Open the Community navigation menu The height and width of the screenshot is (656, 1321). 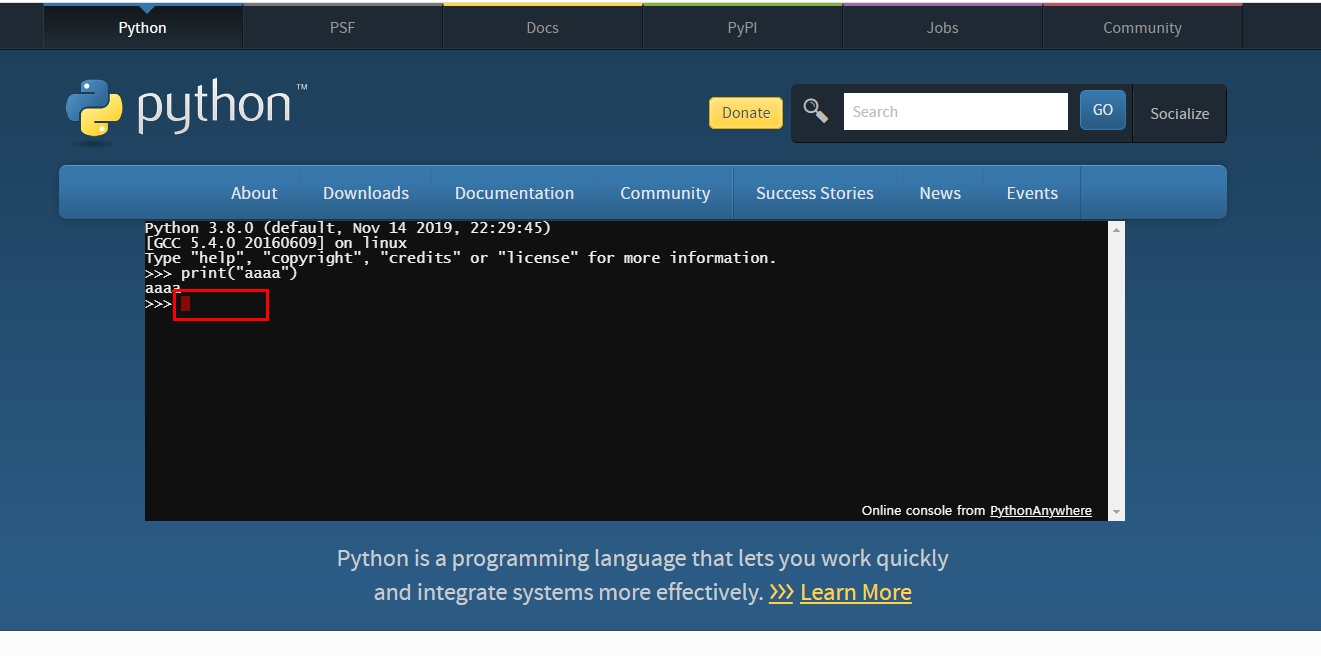pyautogui.click(x=665, y=193)
